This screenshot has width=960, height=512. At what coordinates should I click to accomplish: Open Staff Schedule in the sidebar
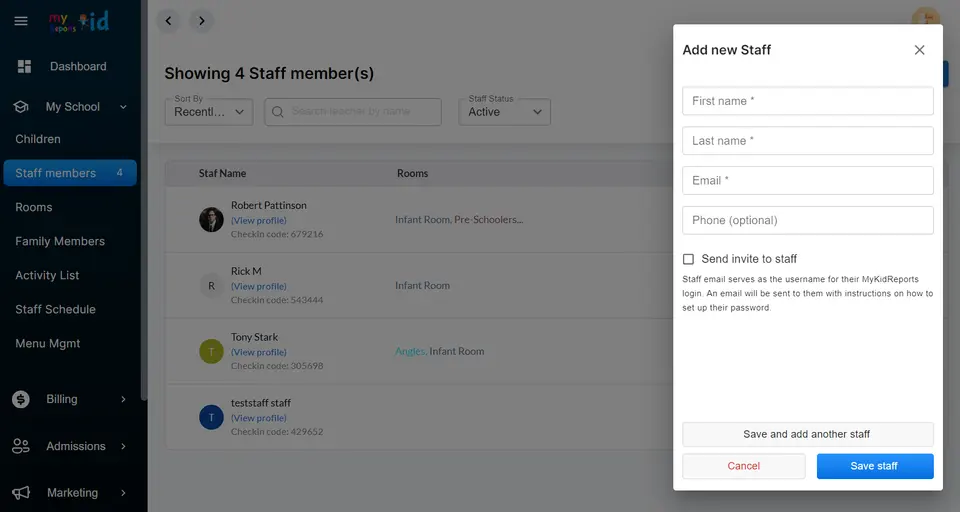point(55,309)
